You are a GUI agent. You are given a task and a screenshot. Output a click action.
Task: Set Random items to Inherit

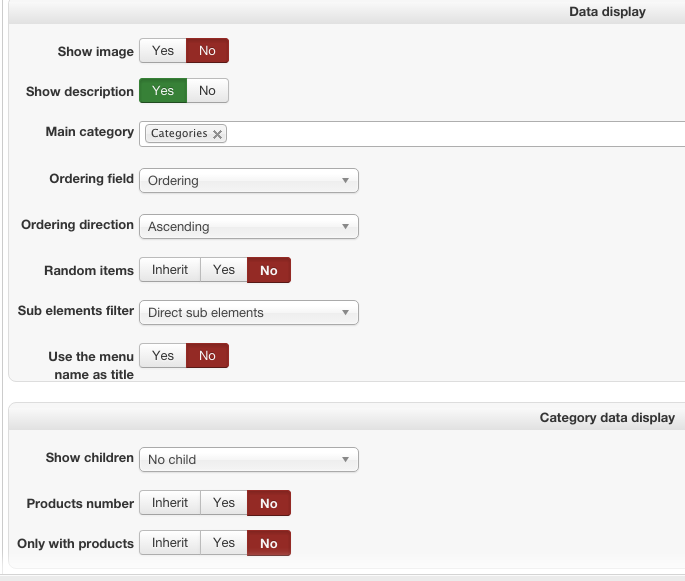click(x=170, y=270)
